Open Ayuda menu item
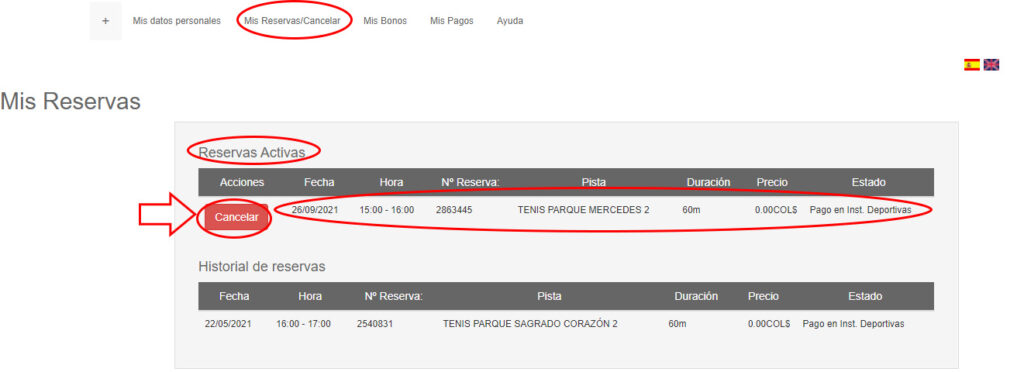This screenshot has width=1024, height=372. (x=509, y=21)
